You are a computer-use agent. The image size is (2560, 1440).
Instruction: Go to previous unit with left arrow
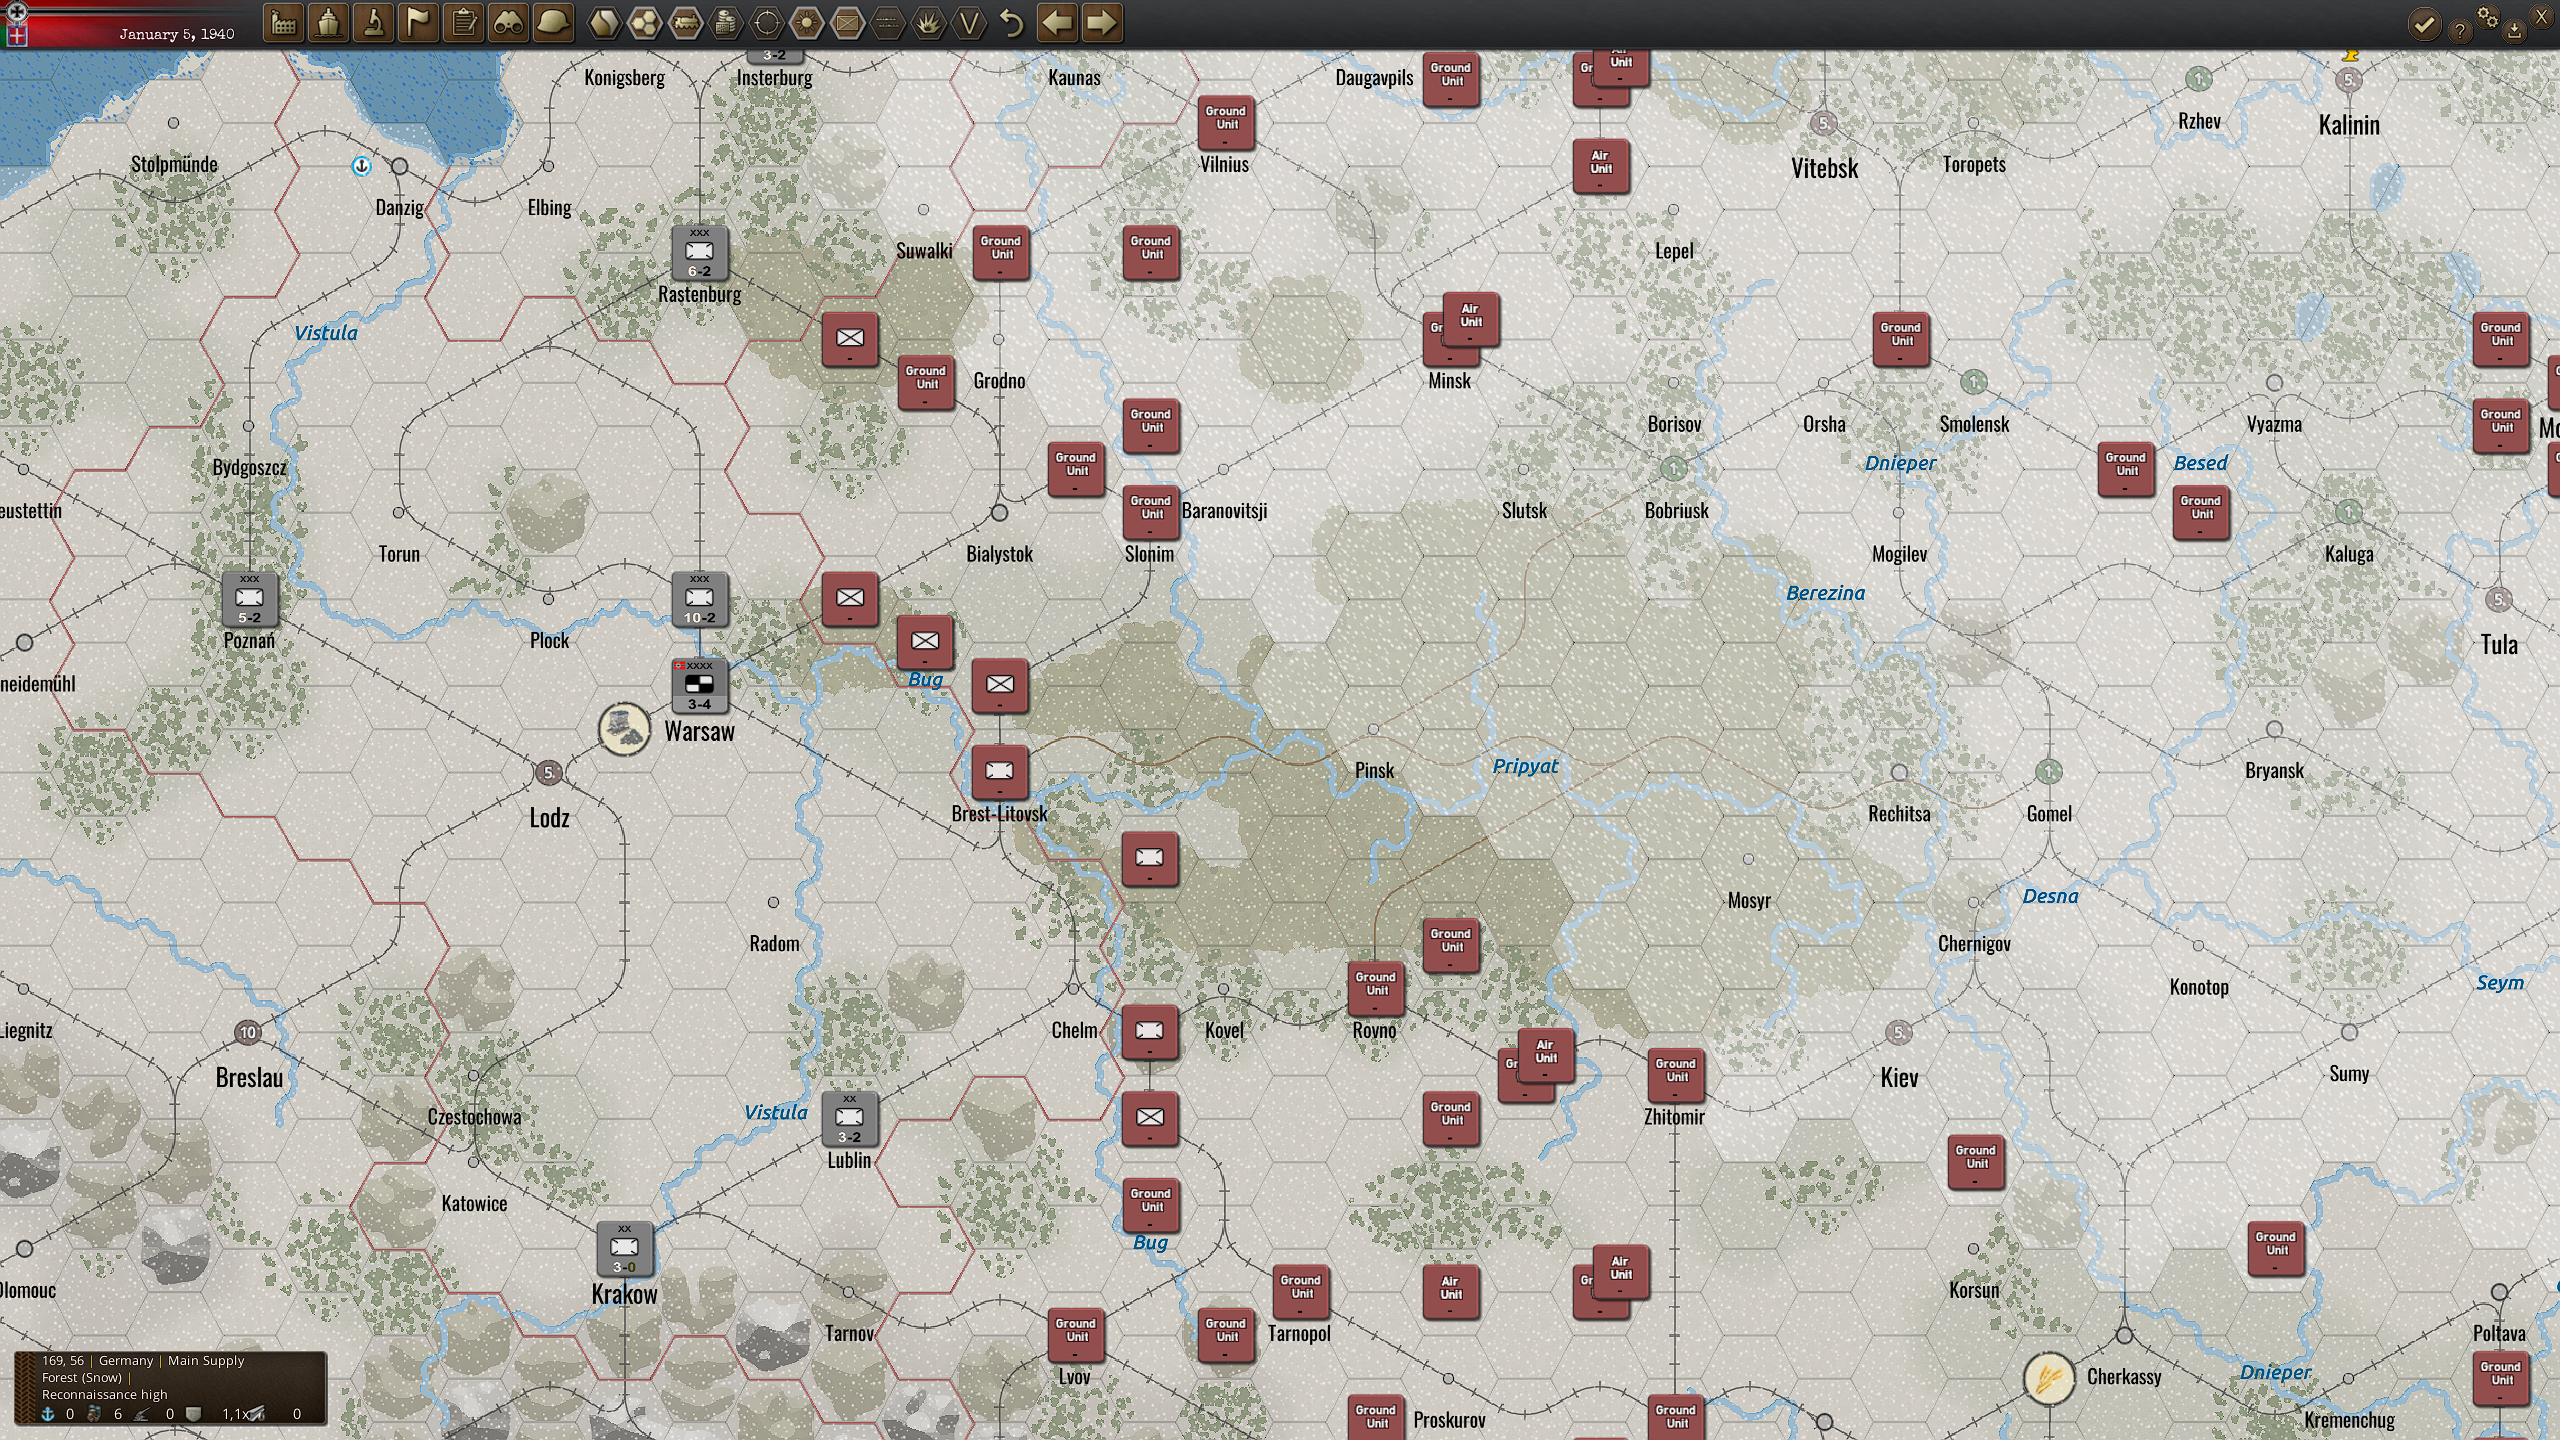tap(1057, 23)
